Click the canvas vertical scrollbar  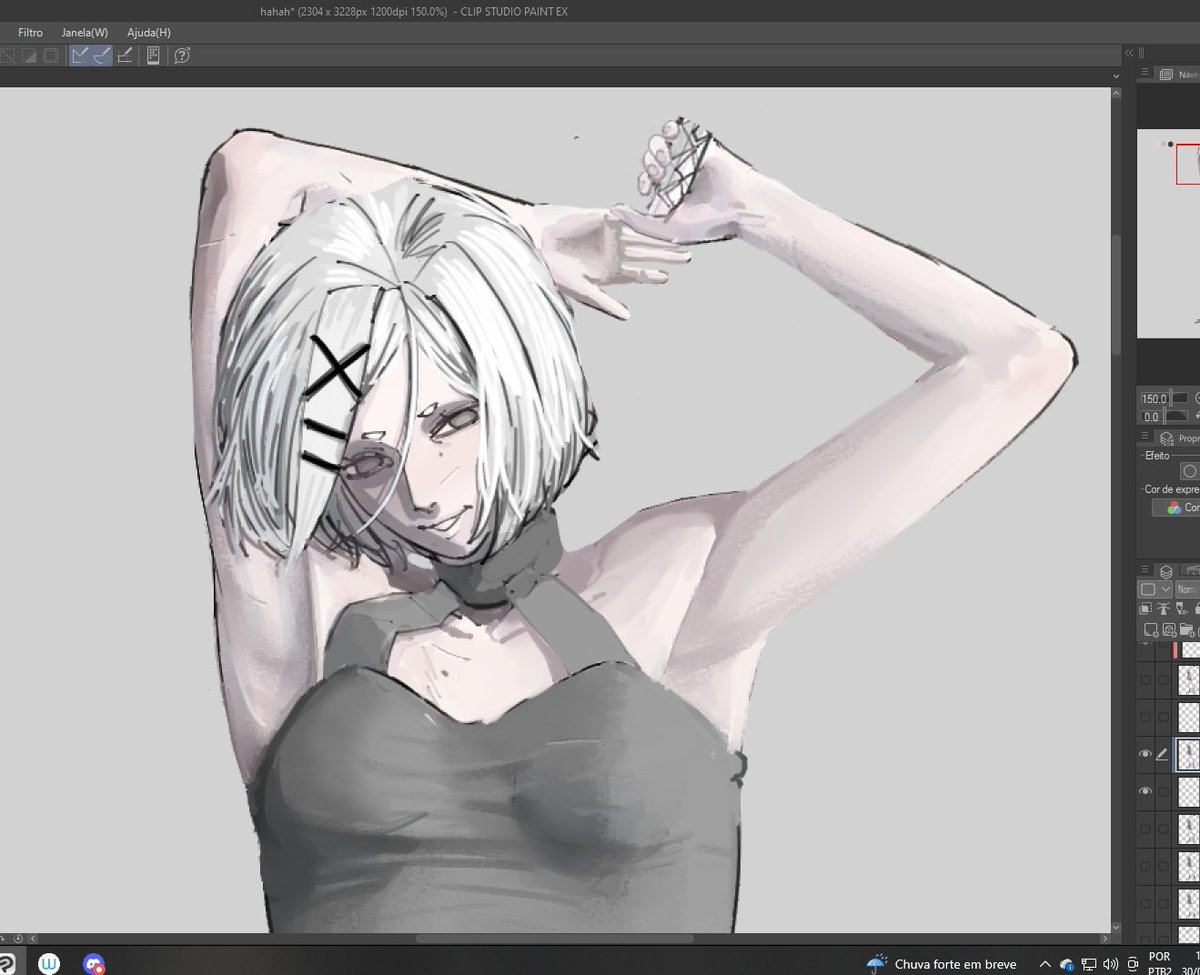pos(1116,295)
